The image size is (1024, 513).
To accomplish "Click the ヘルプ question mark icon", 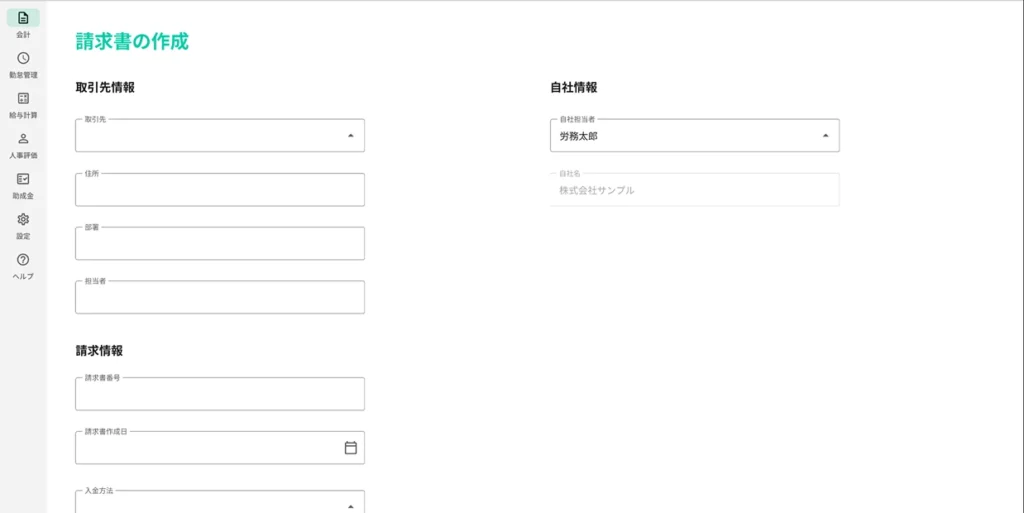I will pyautogui.click(x=23, y=260).
